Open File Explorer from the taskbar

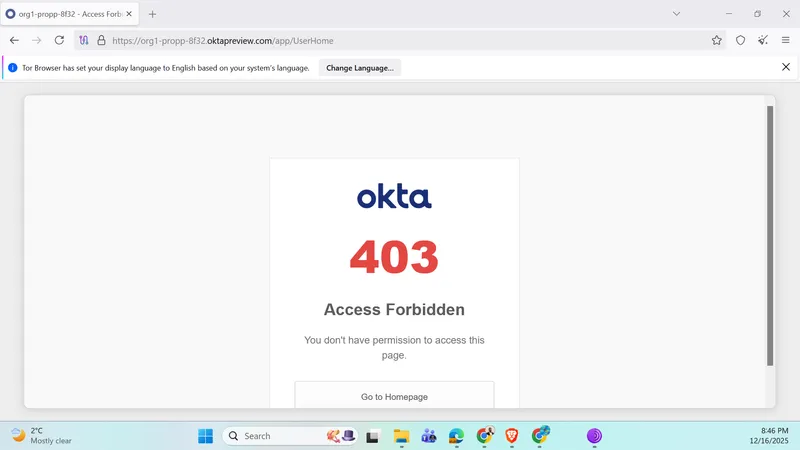click(401, 436)
